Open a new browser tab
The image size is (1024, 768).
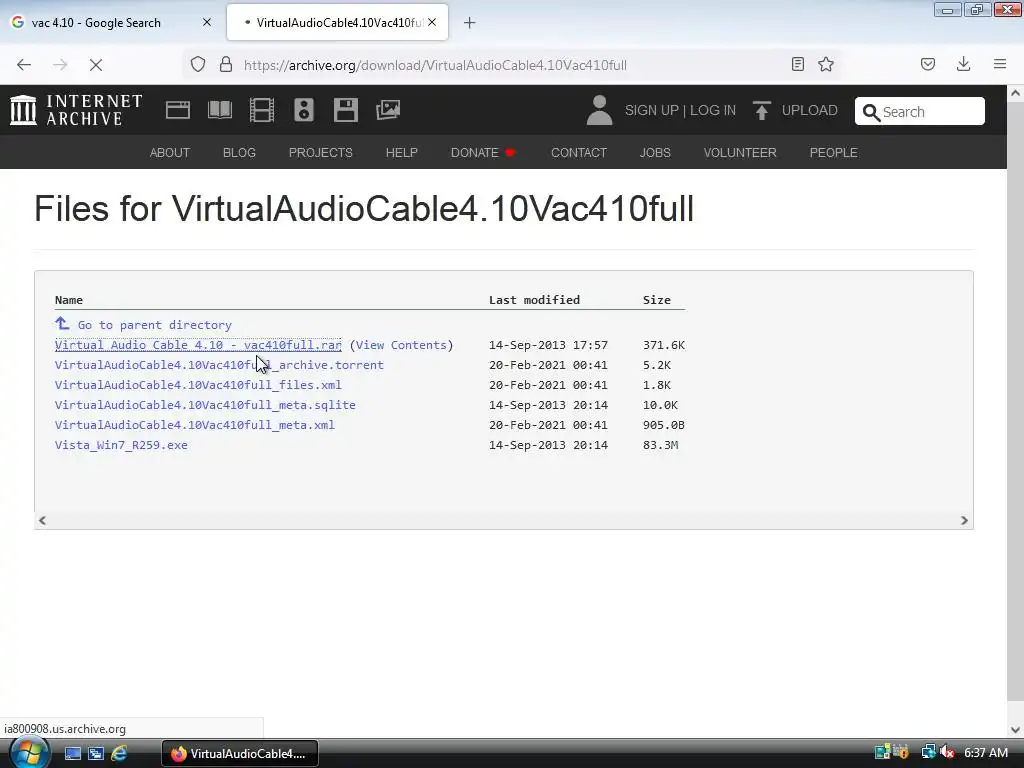tap(470, 23)
